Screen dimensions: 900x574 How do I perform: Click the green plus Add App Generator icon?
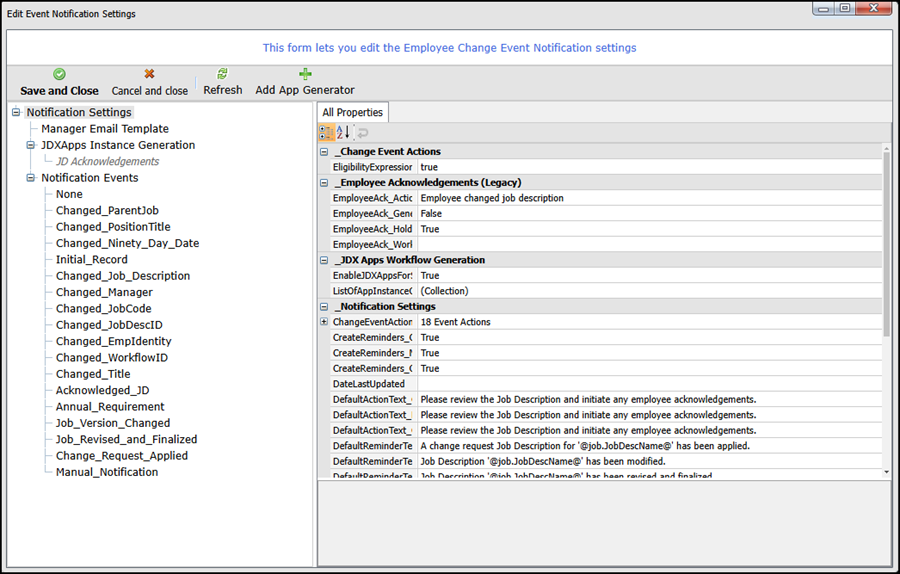coord(305,74)
